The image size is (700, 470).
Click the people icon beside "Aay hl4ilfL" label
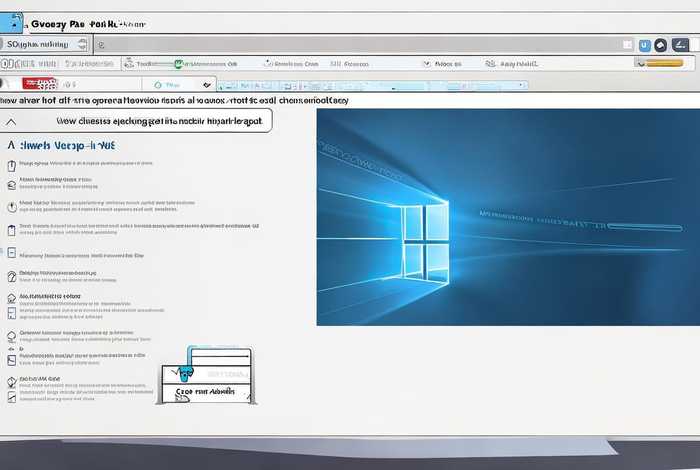pos(490,64)
